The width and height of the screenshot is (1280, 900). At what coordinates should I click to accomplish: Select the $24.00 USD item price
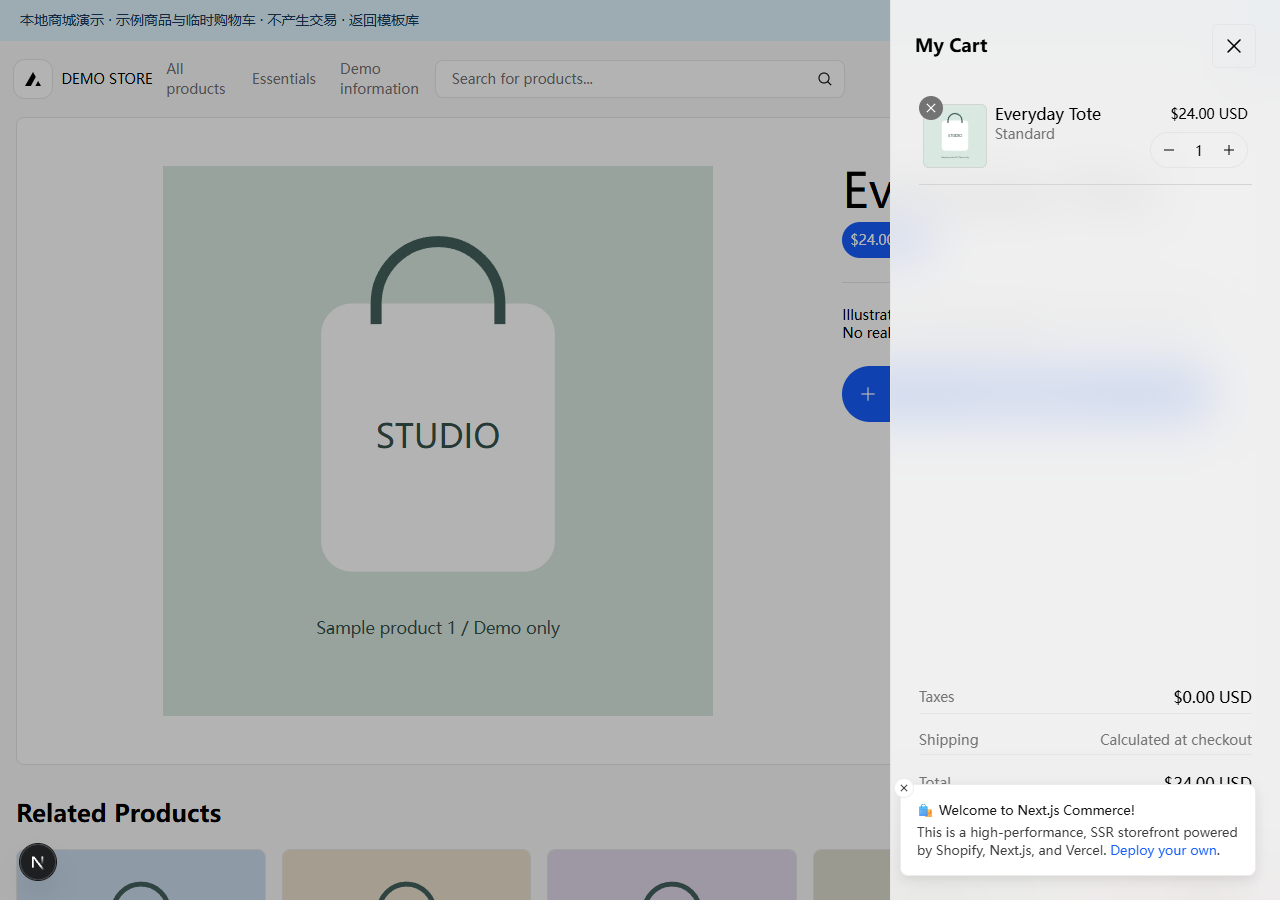pyautogui.click(x=1209, y=114)
